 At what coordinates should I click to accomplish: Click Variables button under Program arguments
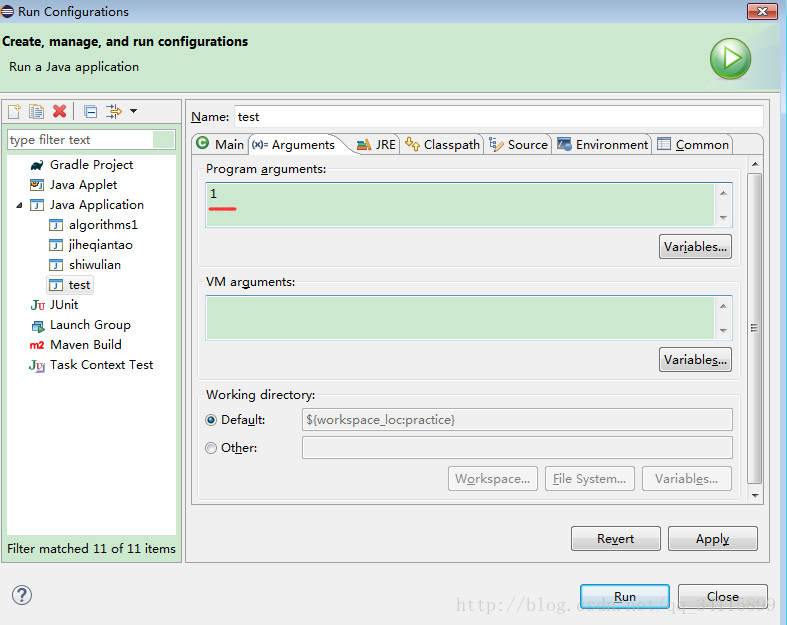[695, 246]
